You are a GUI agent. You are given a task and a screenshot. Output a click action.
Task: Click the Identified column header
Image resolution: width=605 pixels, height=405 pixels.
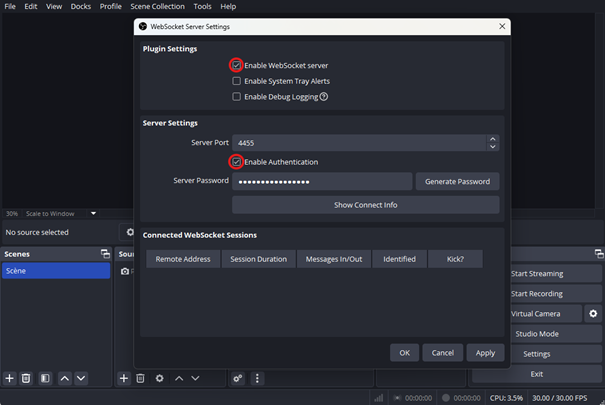pos(399,259)
